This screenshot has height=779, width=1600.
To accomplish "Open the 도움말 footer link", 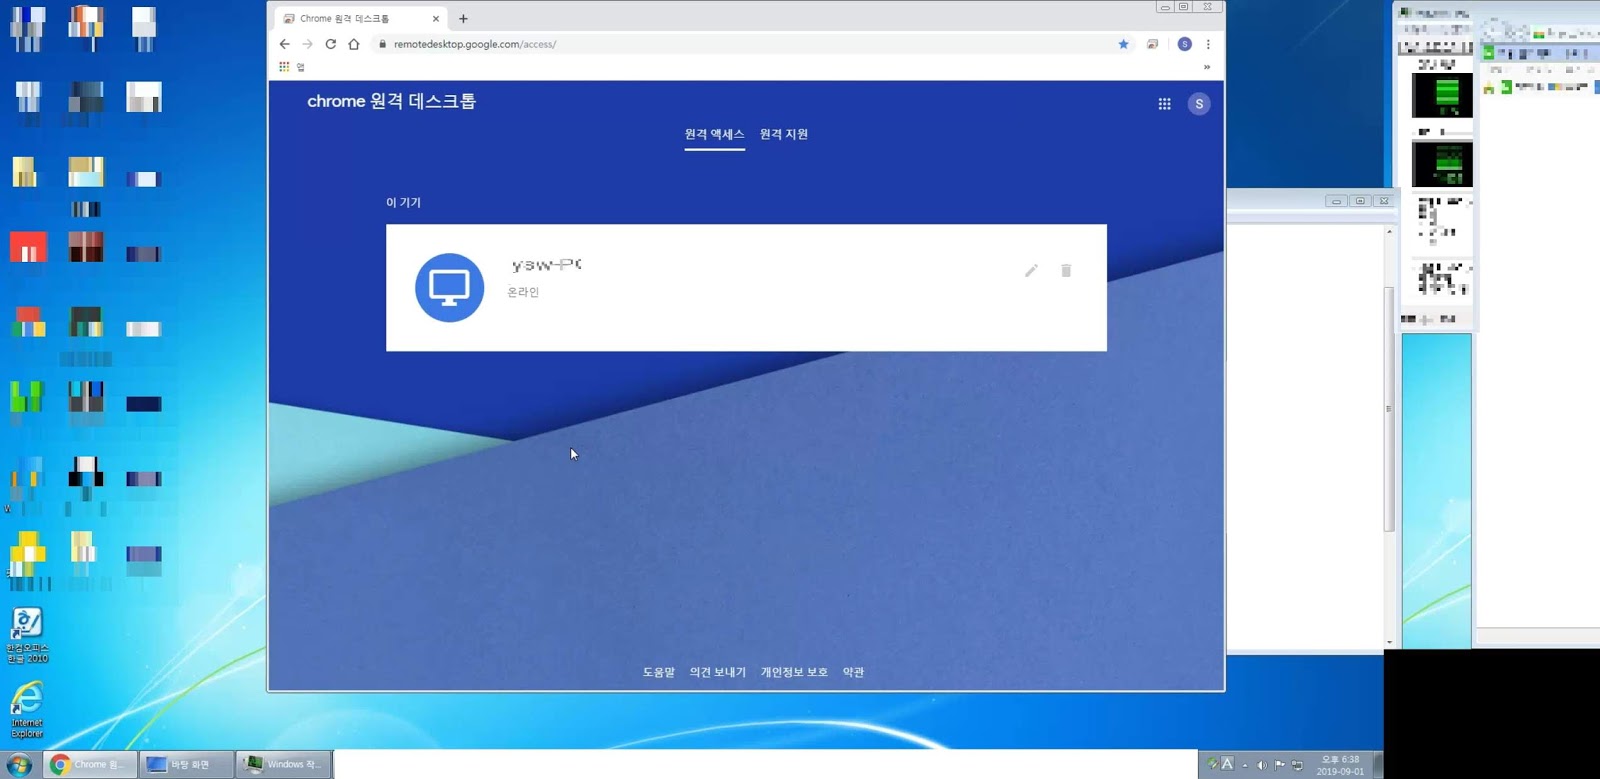I will pos(659,672).
